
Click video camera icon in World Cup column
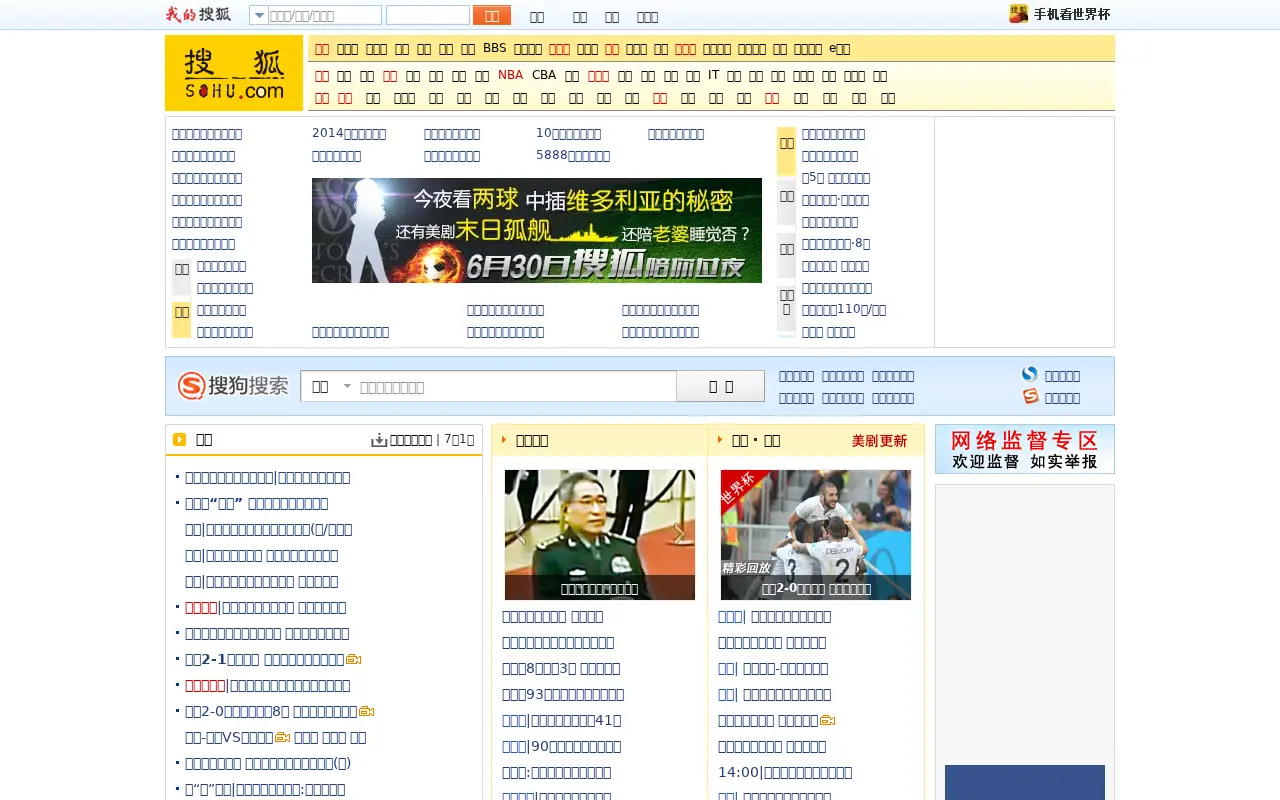click(x=827, y=720)
